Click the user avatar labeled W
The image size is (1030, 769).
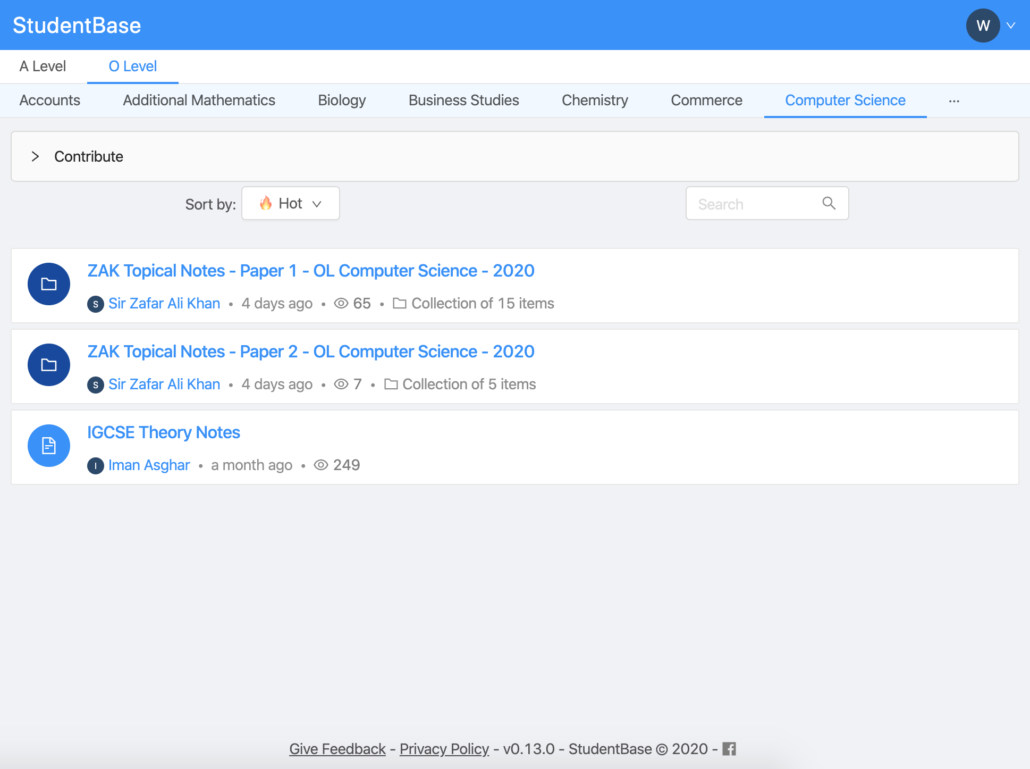[x=982, y=26]
